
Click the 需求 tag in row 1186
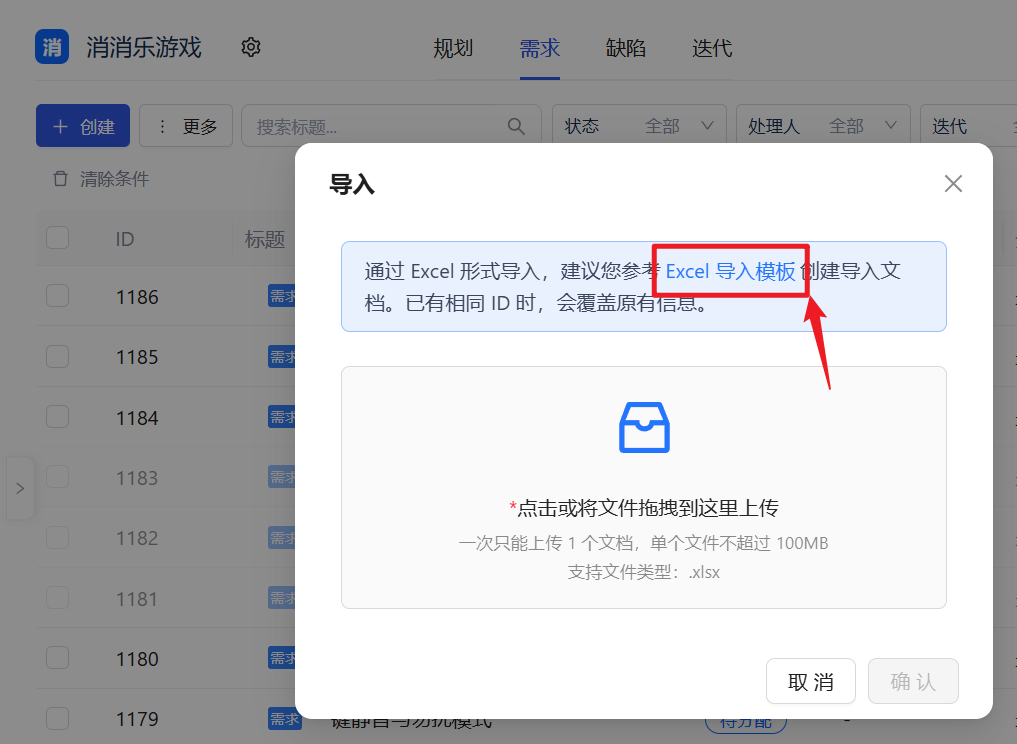tap(281, 296)
